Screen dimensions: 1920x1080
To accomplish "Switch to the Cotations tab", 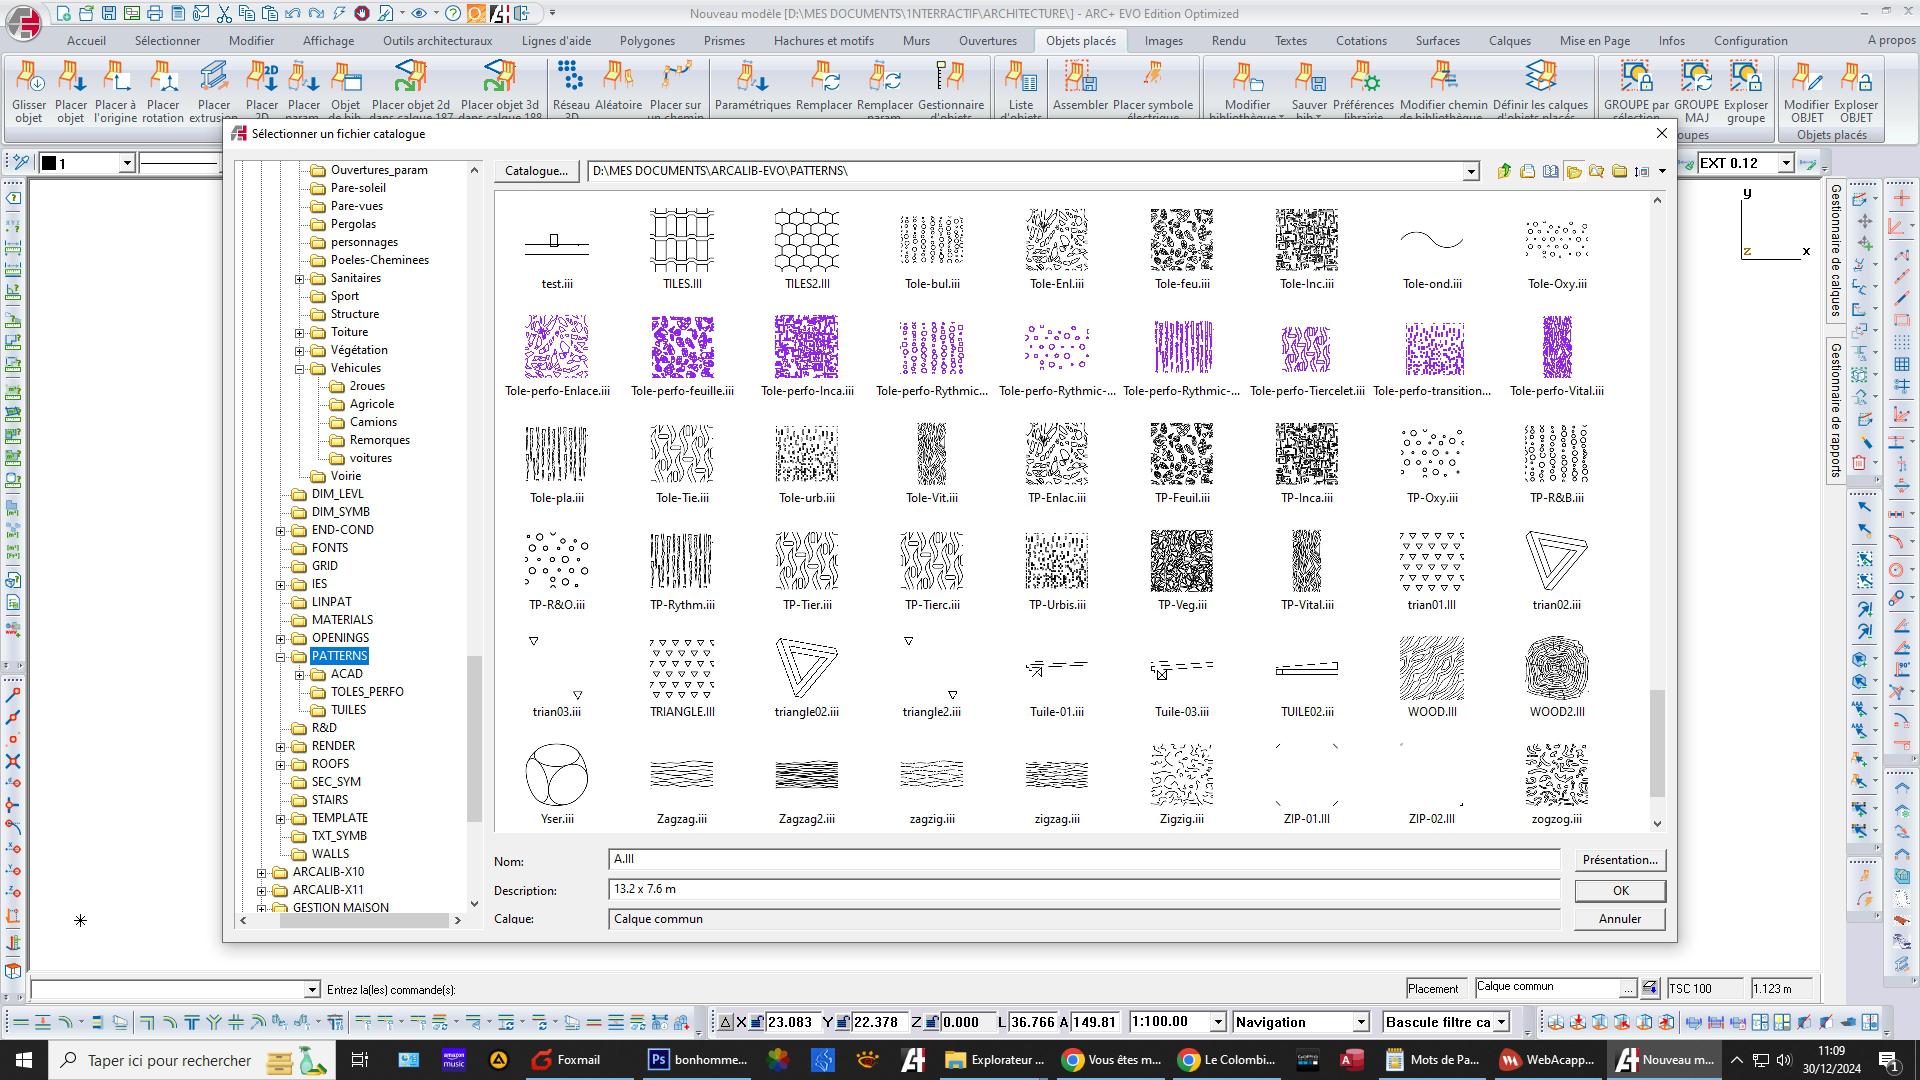I will (1360, 41).
